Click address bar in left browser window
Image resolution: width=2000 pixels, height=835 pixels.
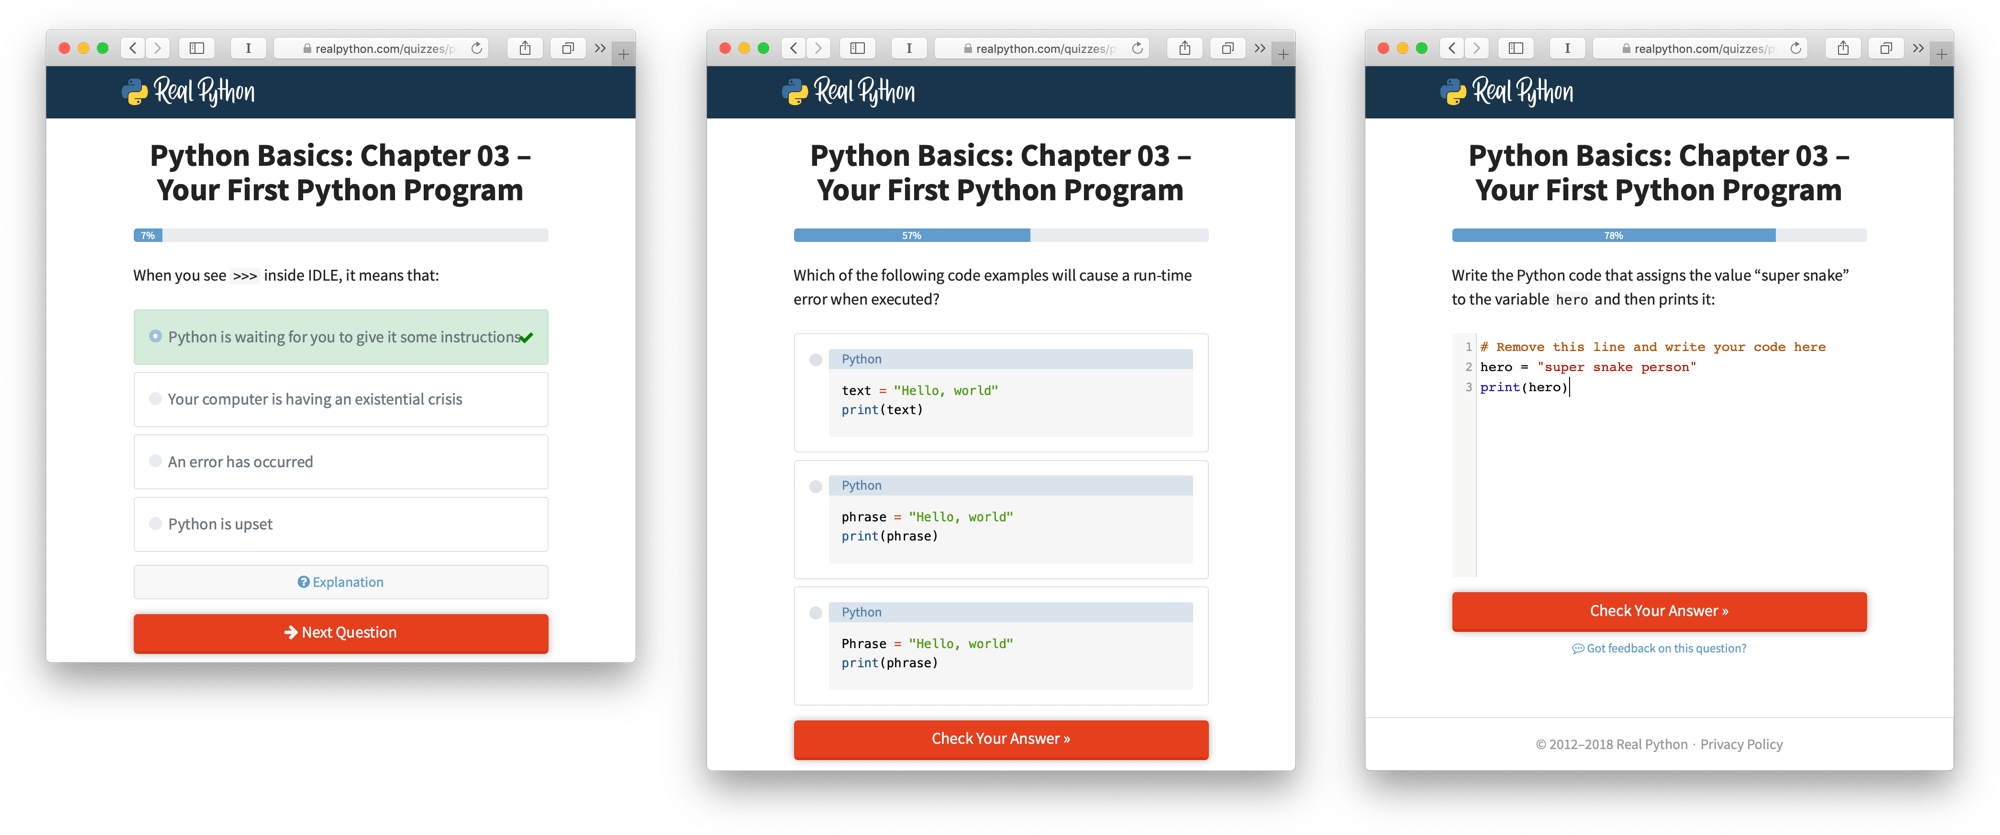tap(380, 48)
